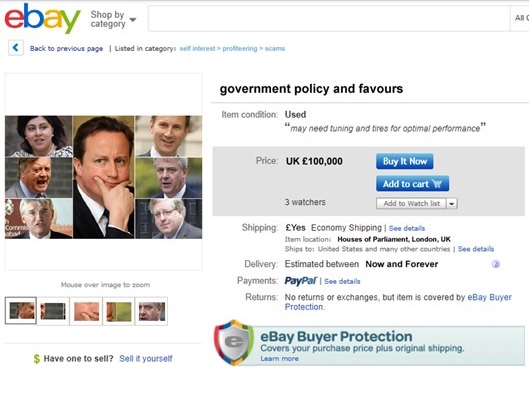This screenshot has height=407, width=529.
Task: Open the 'scams' category breadcrumb
Action: pyautogui.click(x=275, y=49)
